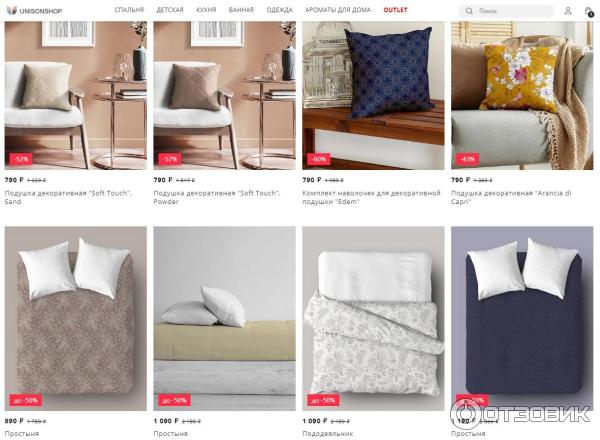This screenshot has width=600, height=440.
Task: Click into the search field
Action: click(x=506, y=11)
